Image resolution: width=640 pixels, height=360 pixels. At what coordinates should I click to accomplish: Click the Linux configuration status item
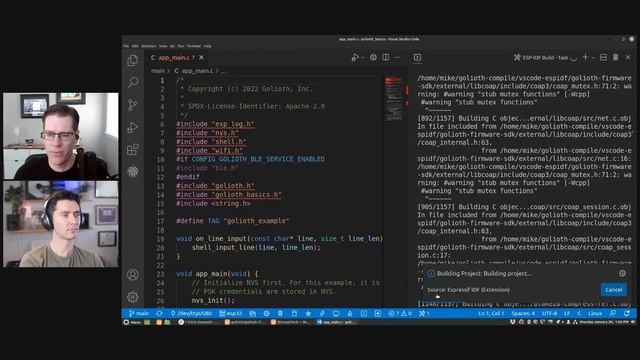(x=595, y=313)
